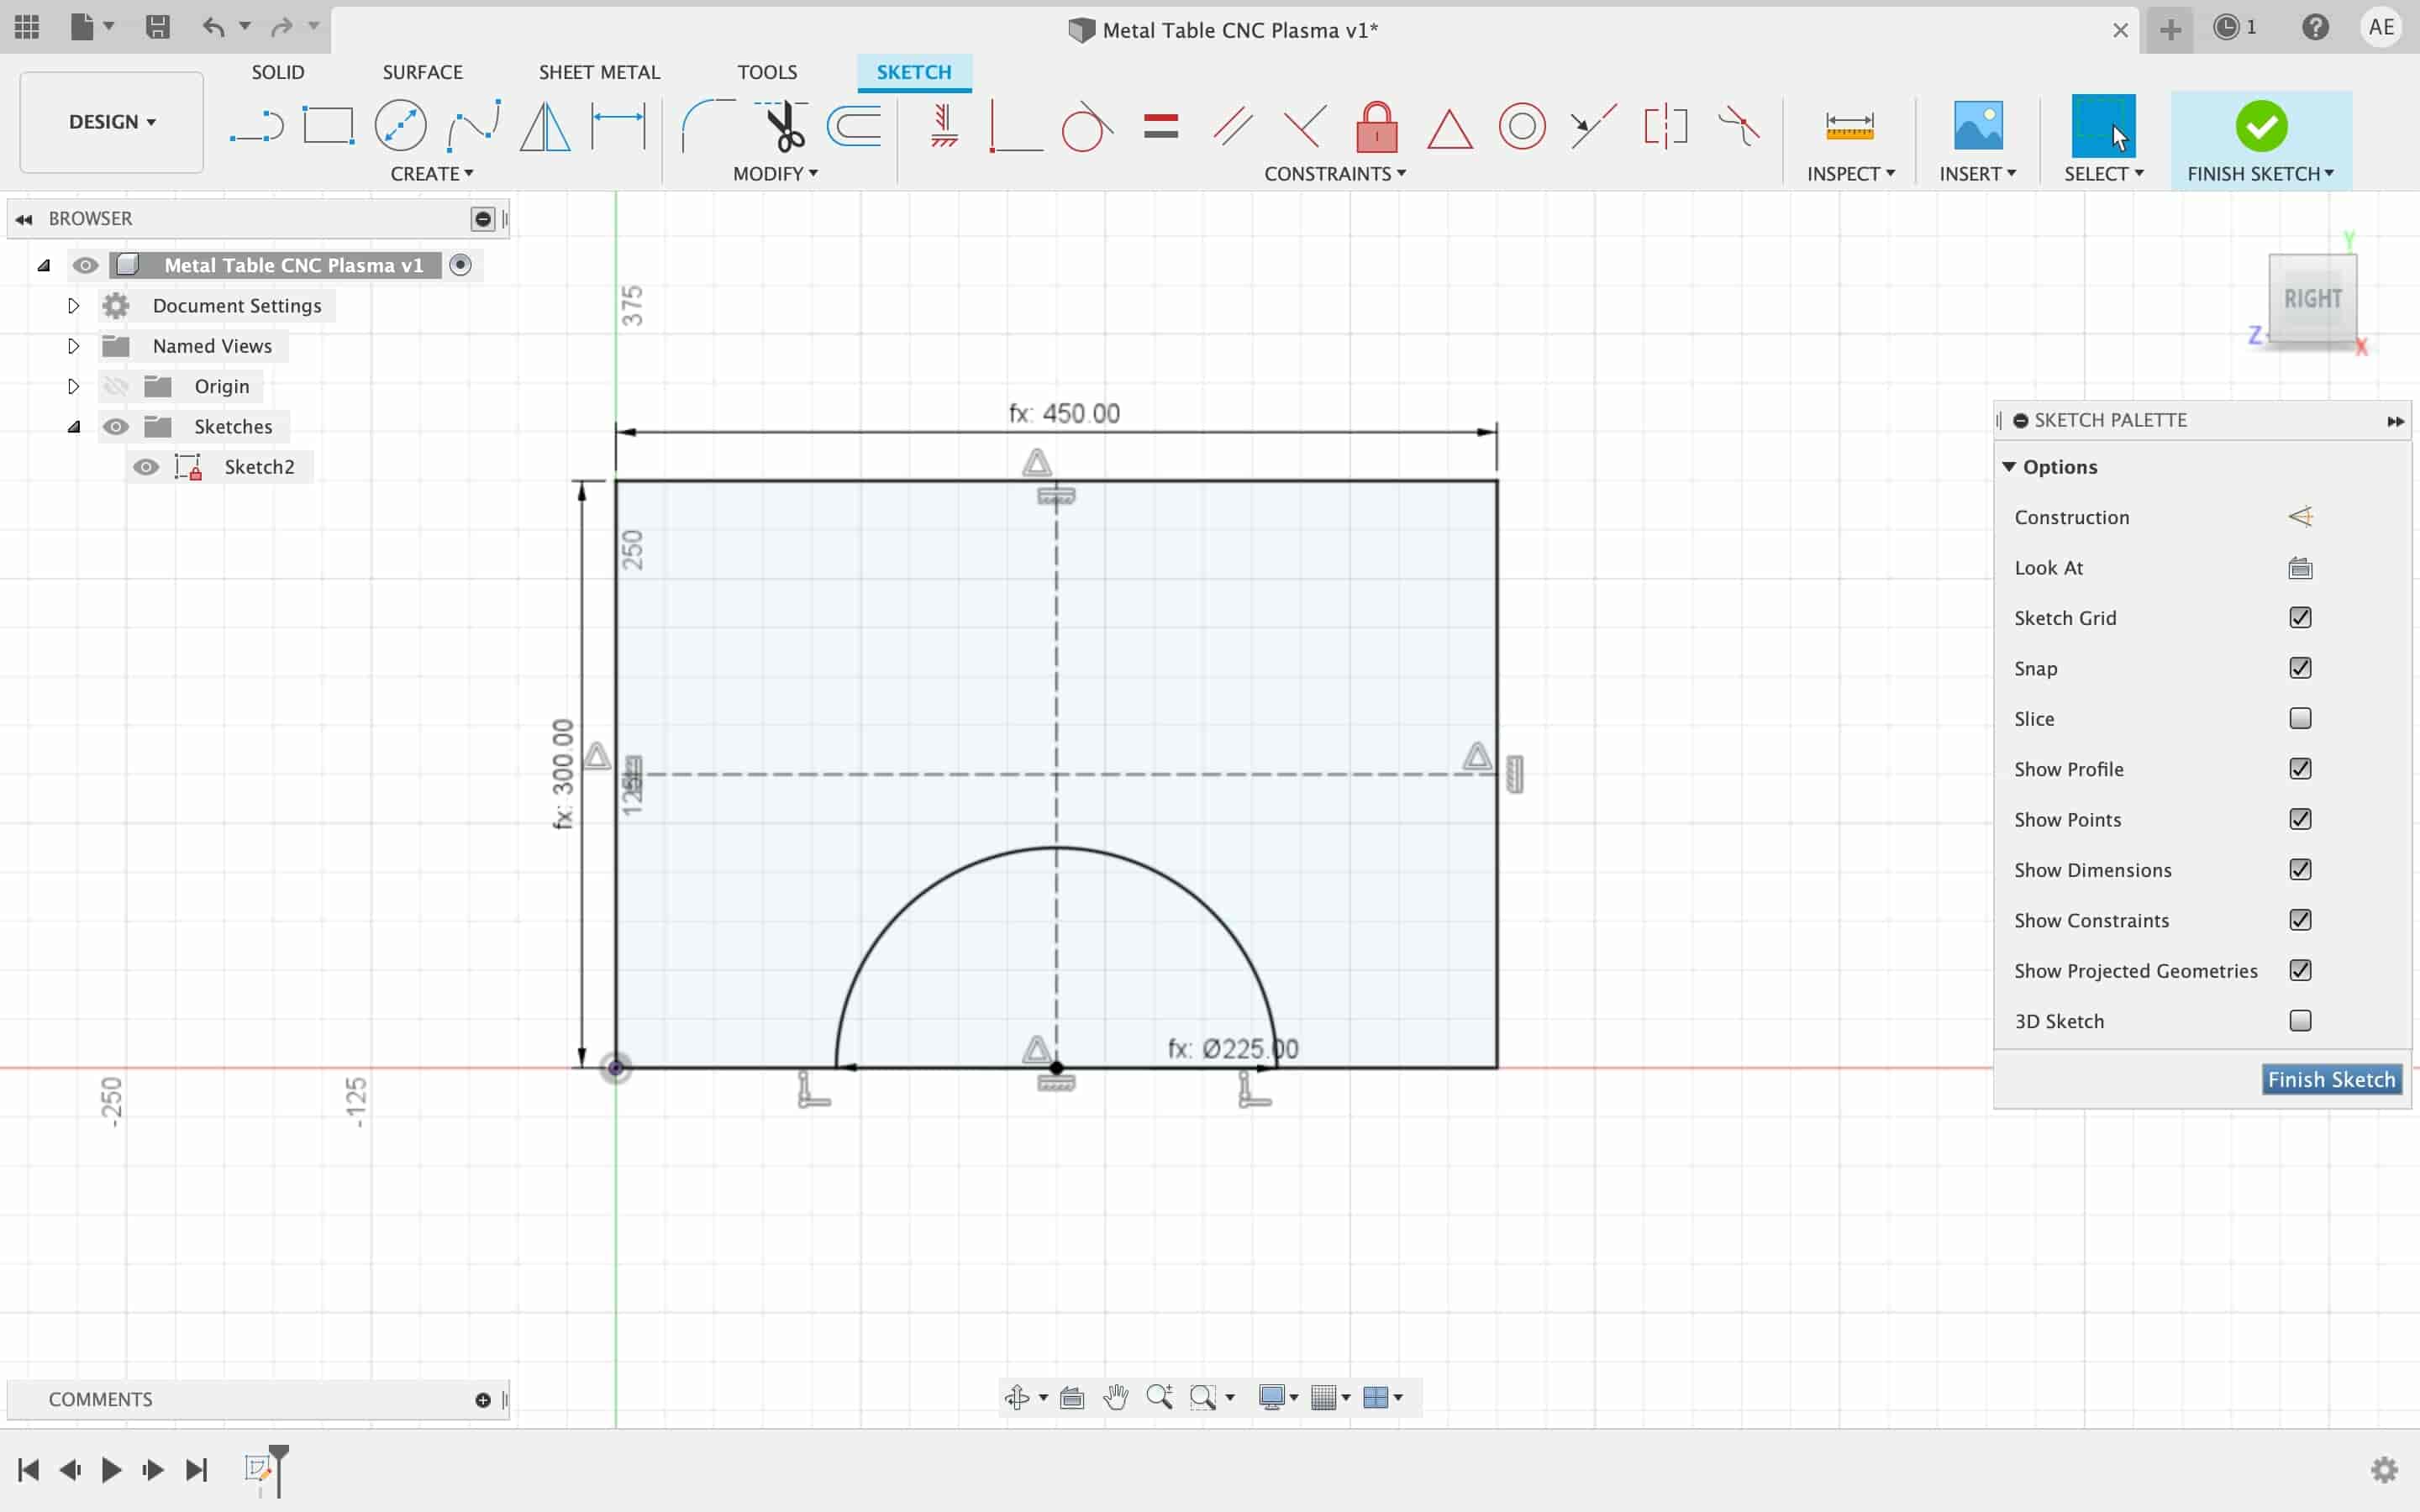Toggle the Snap checkbox
The image size is (2420, 1512).
2300,668
